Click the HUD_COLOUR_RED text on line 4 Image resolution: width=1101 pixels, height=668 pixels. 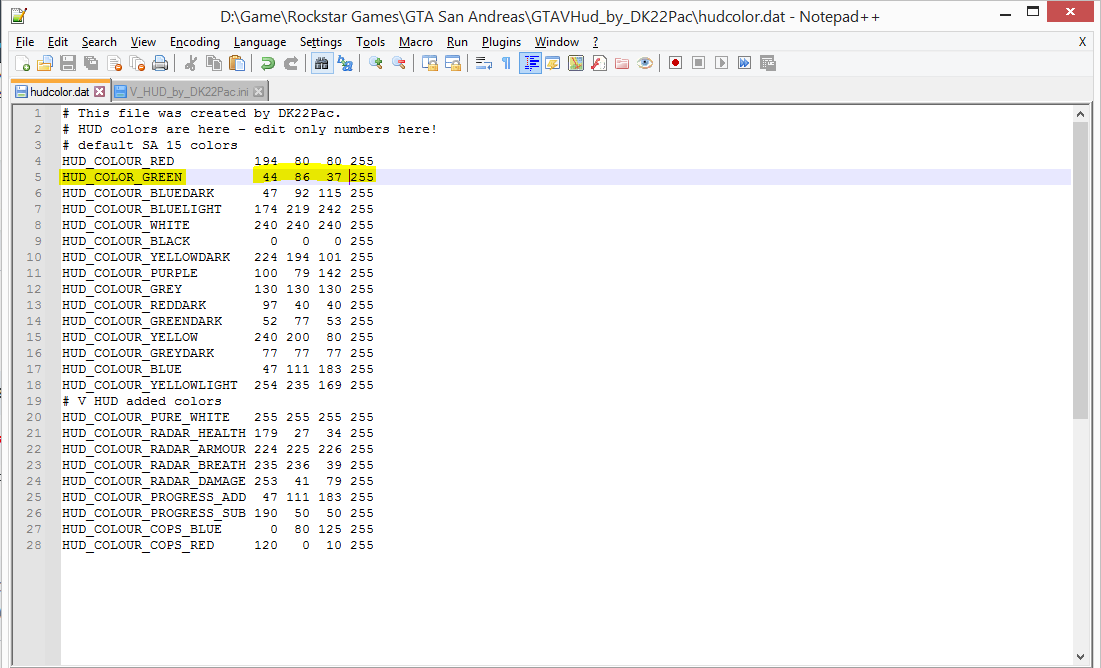pyautogui.click(x=118, y=161)
